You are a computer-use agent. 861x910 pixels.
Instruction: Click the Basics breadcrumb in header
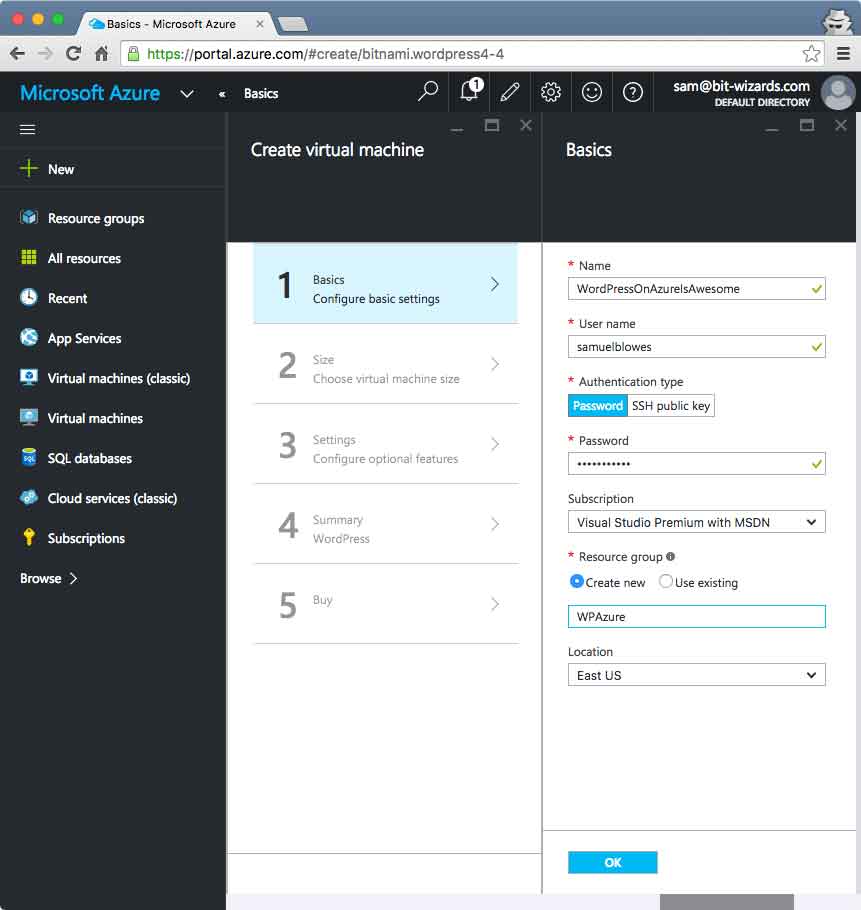click(x=261, y=93)
